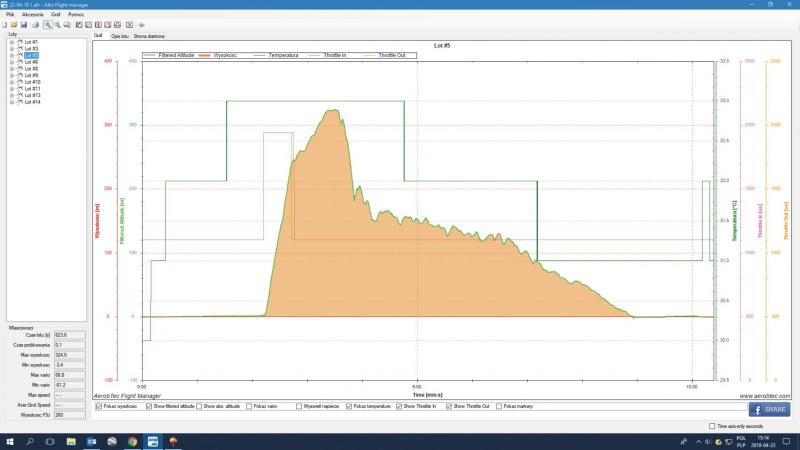800x450 pixels.
Task: Click the Print toolbar icon
Action: tap(35, 24)
